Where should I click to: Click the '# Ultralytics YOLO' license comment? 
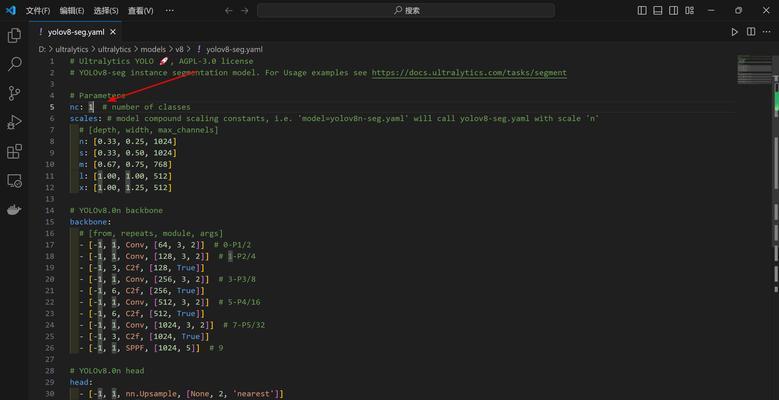click(x=161, y=61)
